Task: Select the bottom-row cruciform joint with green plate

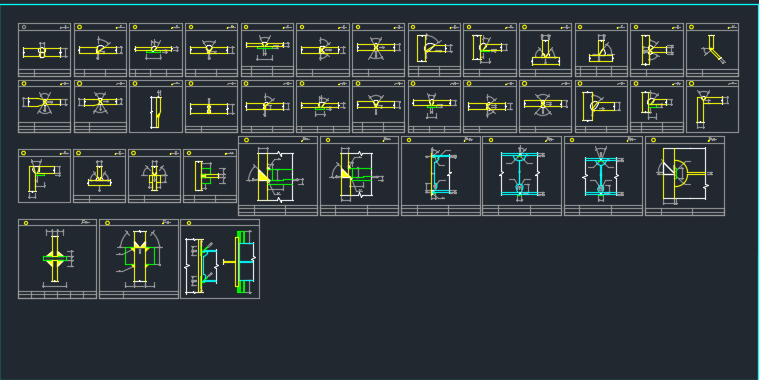Action: tap(58, 259)
